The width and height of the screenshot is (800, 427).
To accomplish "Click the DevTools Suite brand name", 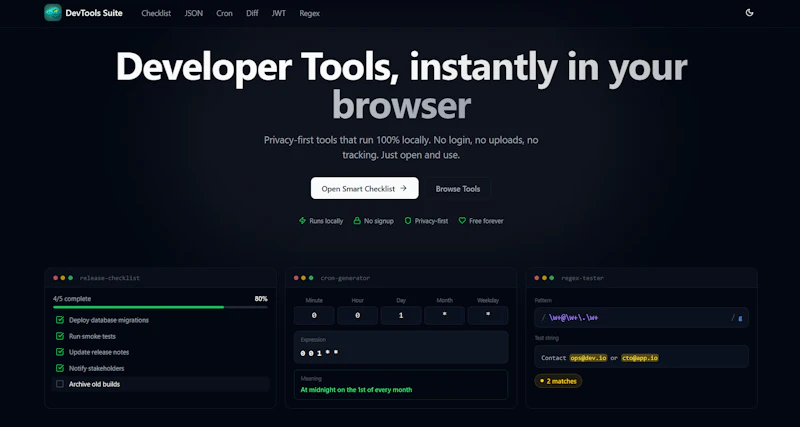I will pos(94,13).
